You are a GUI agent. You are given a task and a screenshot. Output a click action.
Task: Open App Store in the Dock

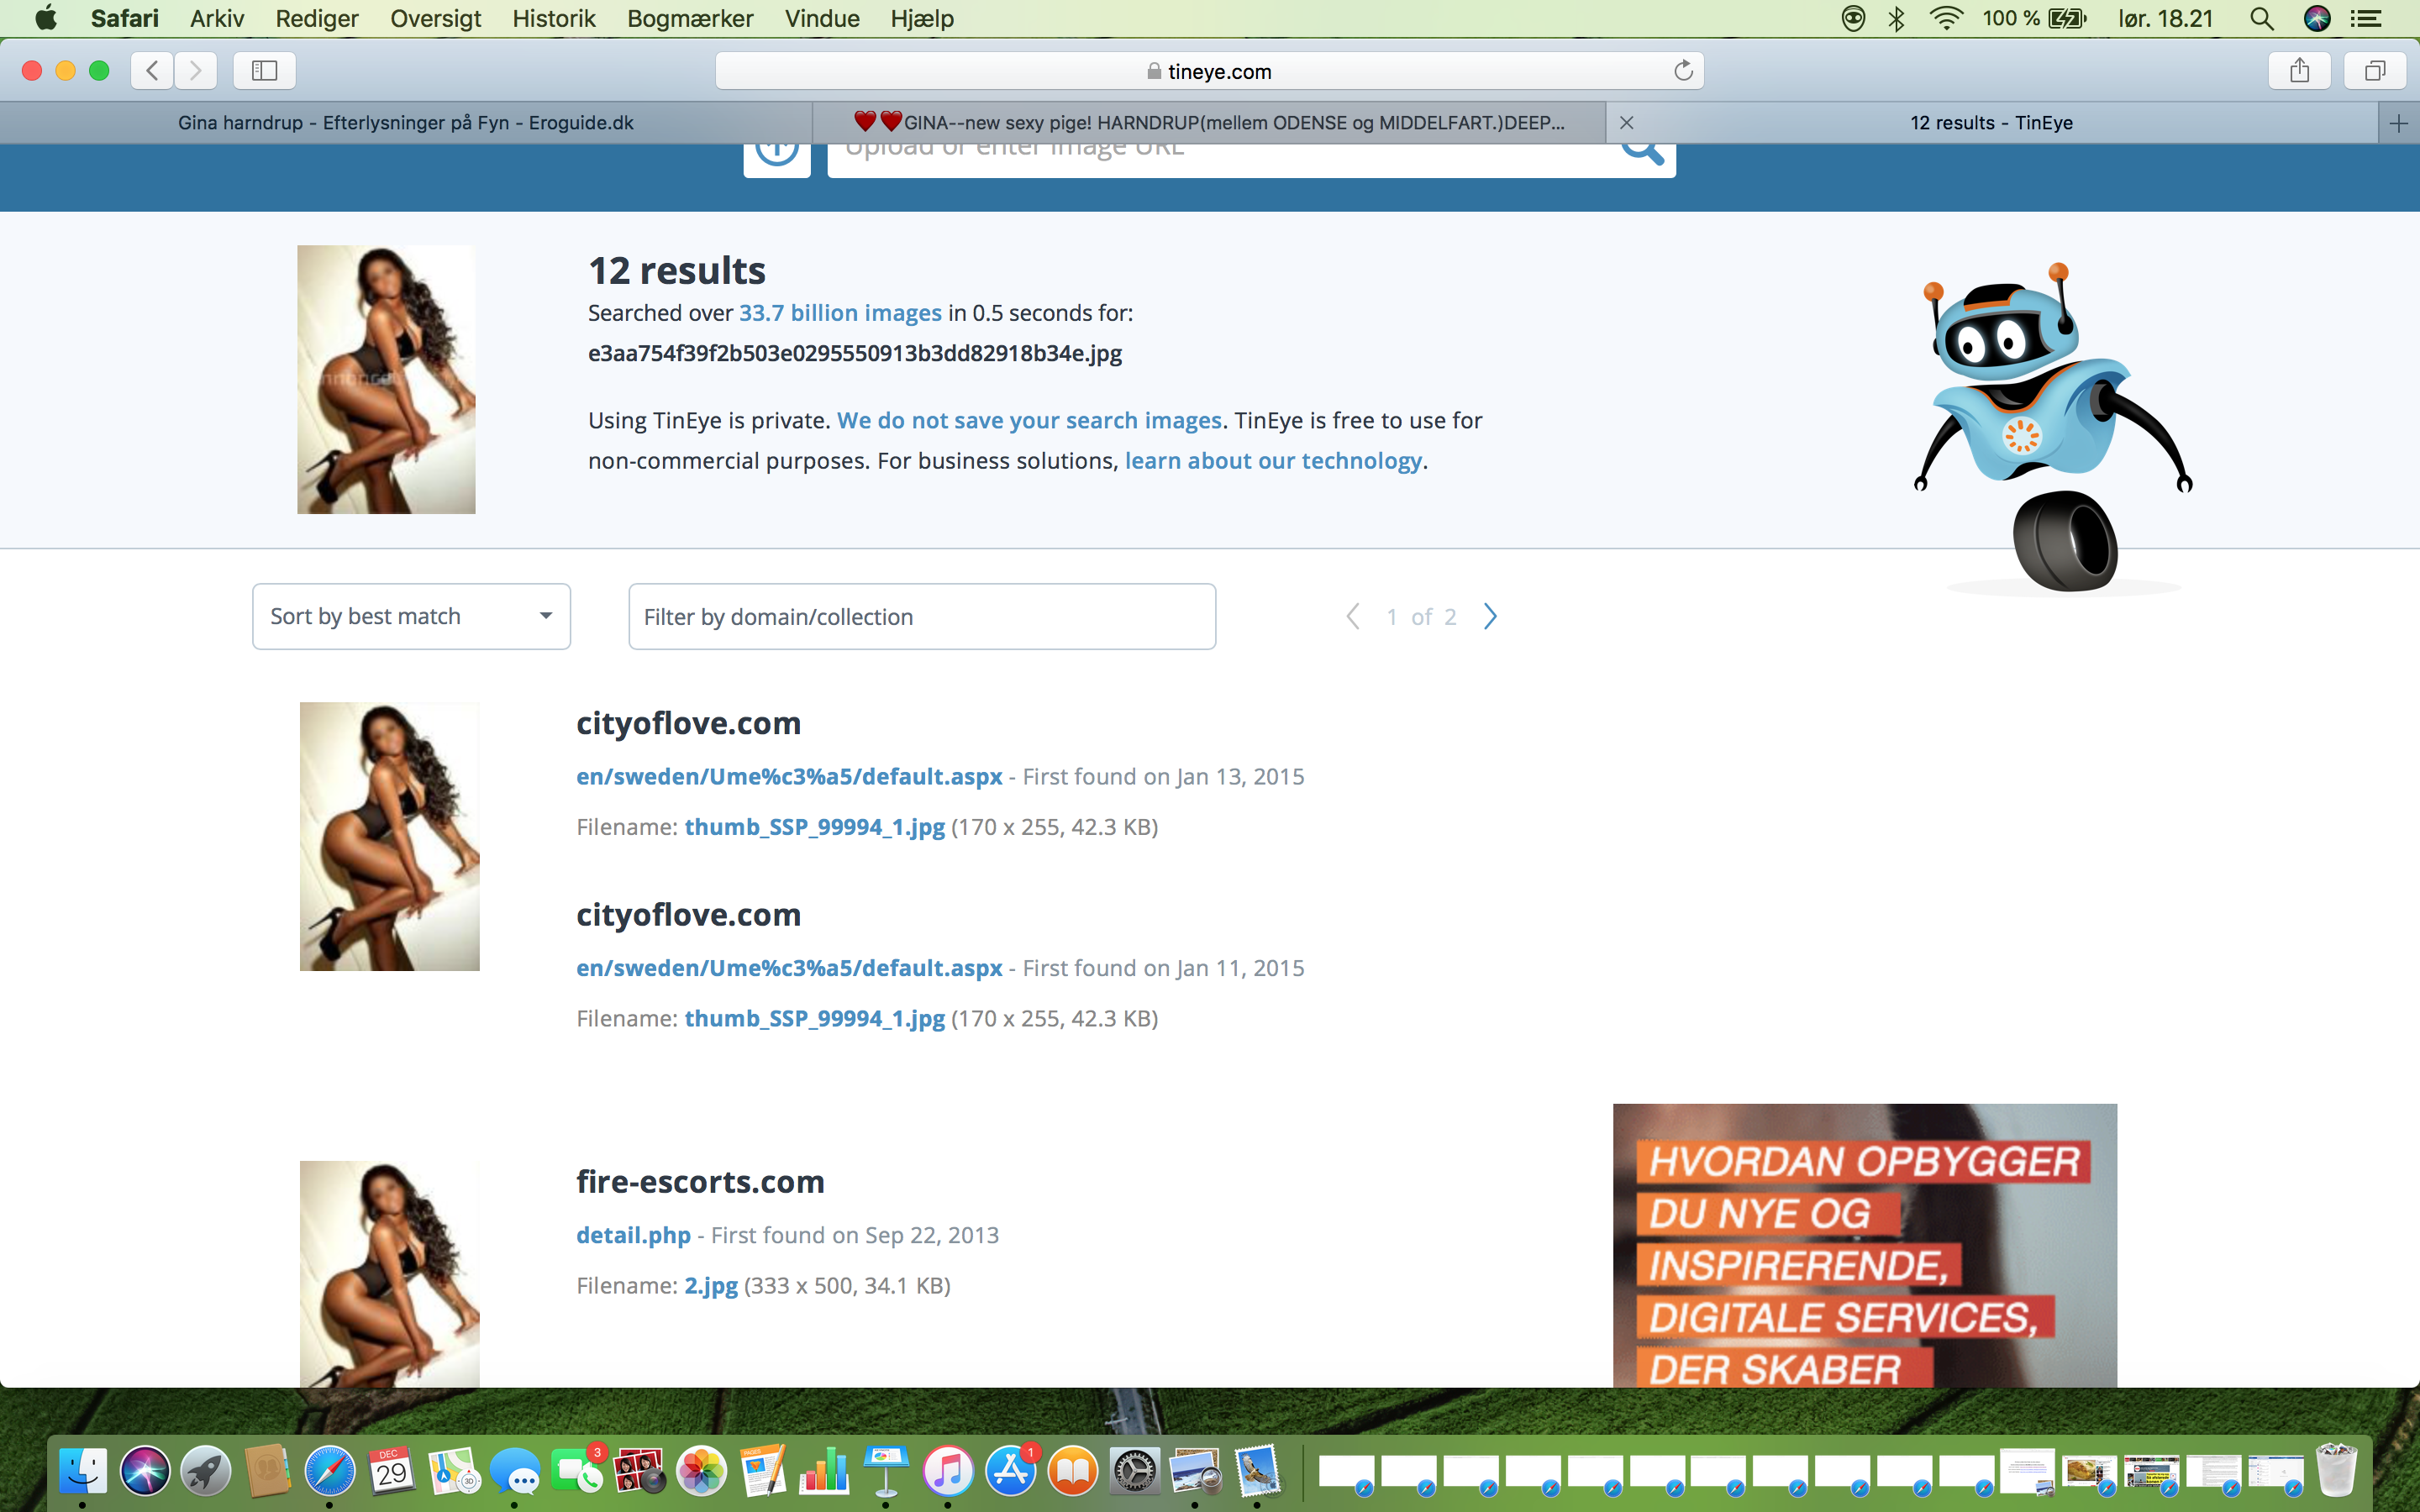tap(1011, 1471)
